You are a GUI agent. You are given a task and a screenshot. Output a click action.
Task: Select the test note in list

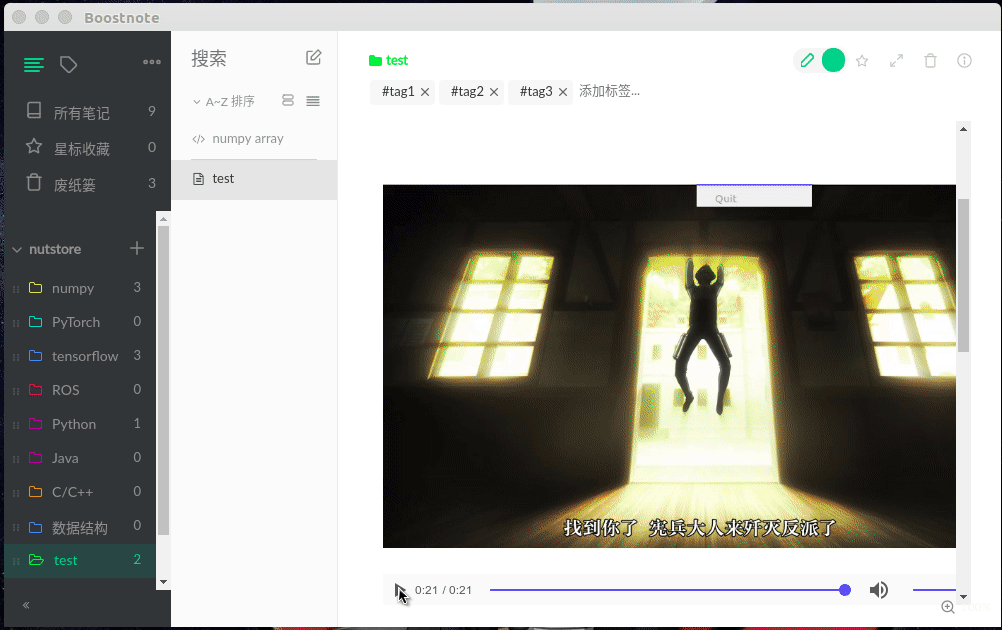point(254,179)
